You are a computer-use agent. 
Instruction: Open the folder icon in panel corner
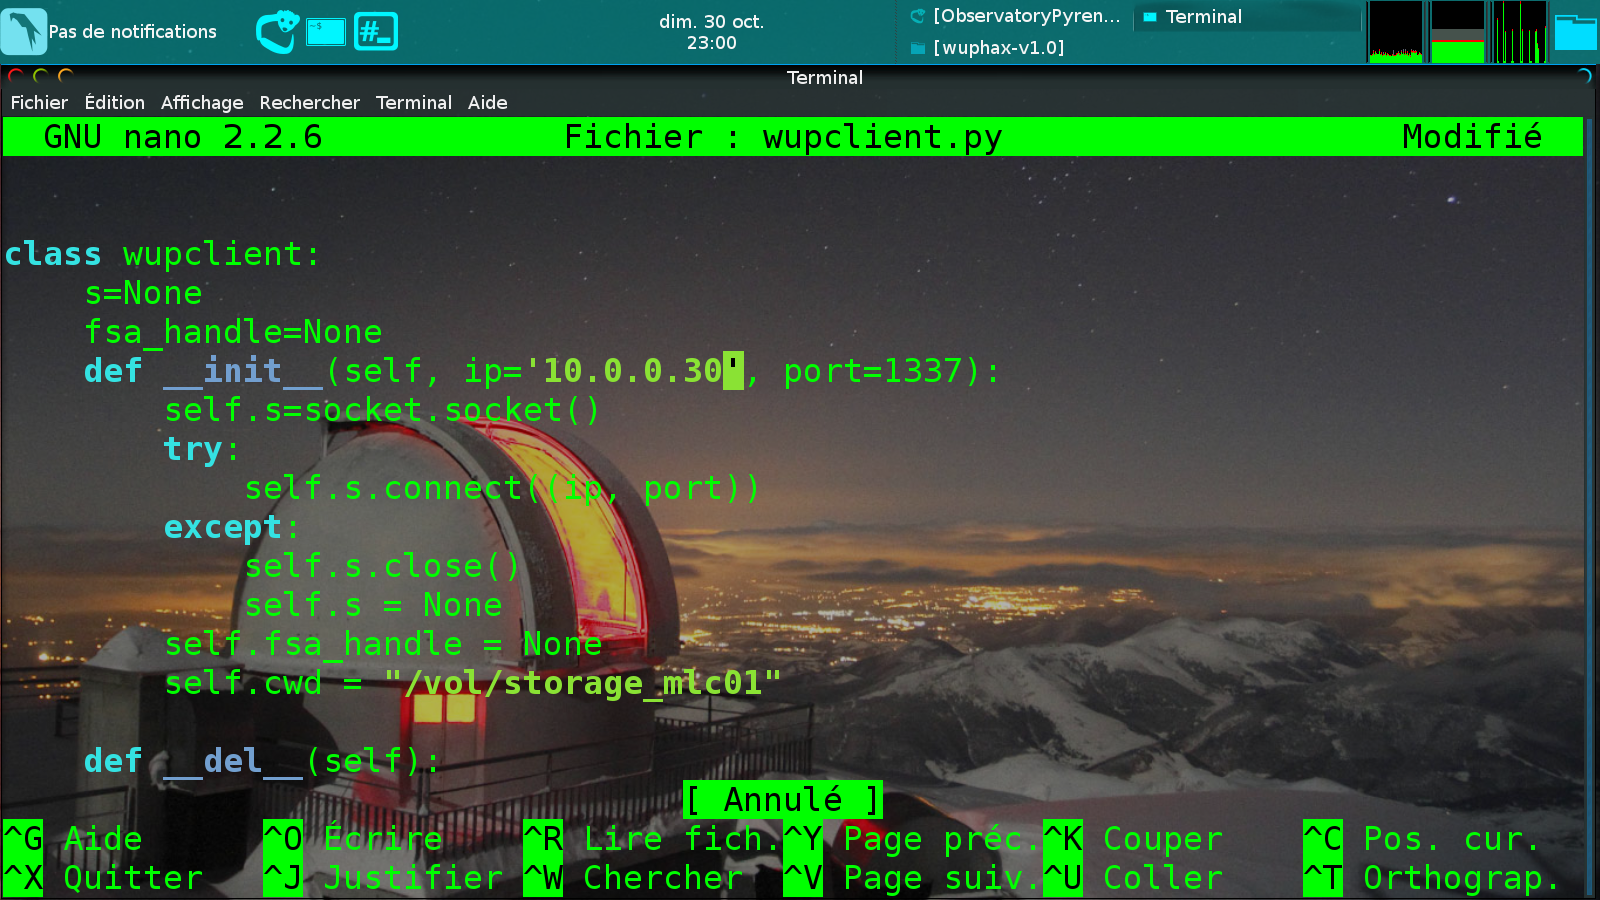(x=1575, y=32)
